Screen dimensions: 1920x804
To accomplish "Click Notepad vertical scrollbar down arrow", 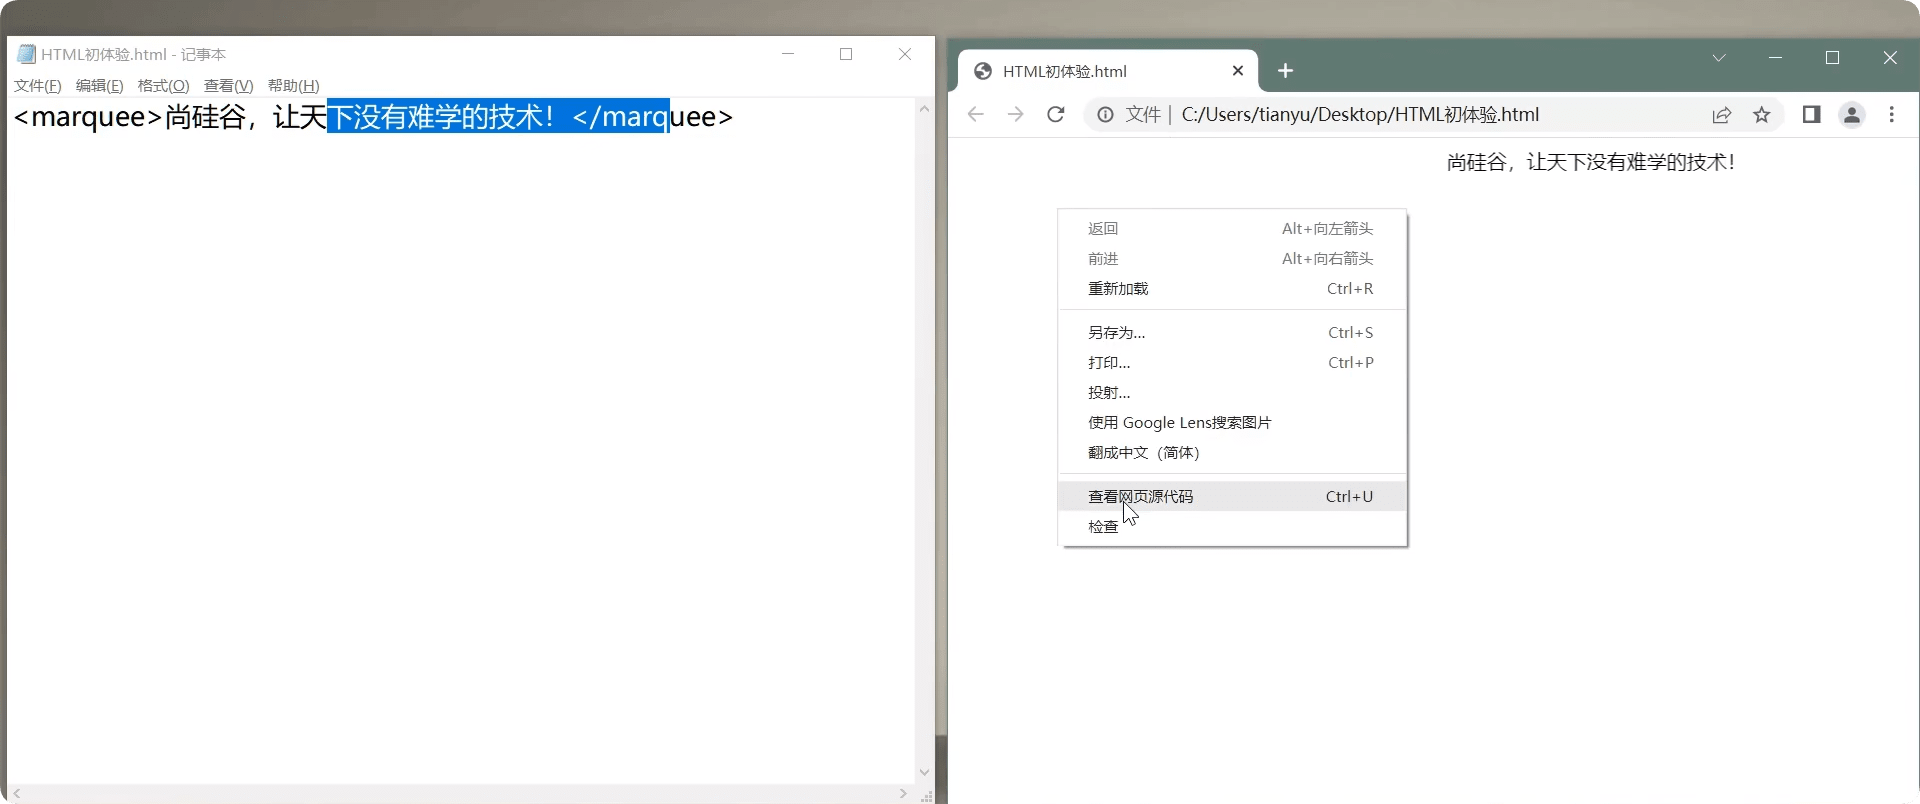I will pyautogui.click(x=924, y=772).
